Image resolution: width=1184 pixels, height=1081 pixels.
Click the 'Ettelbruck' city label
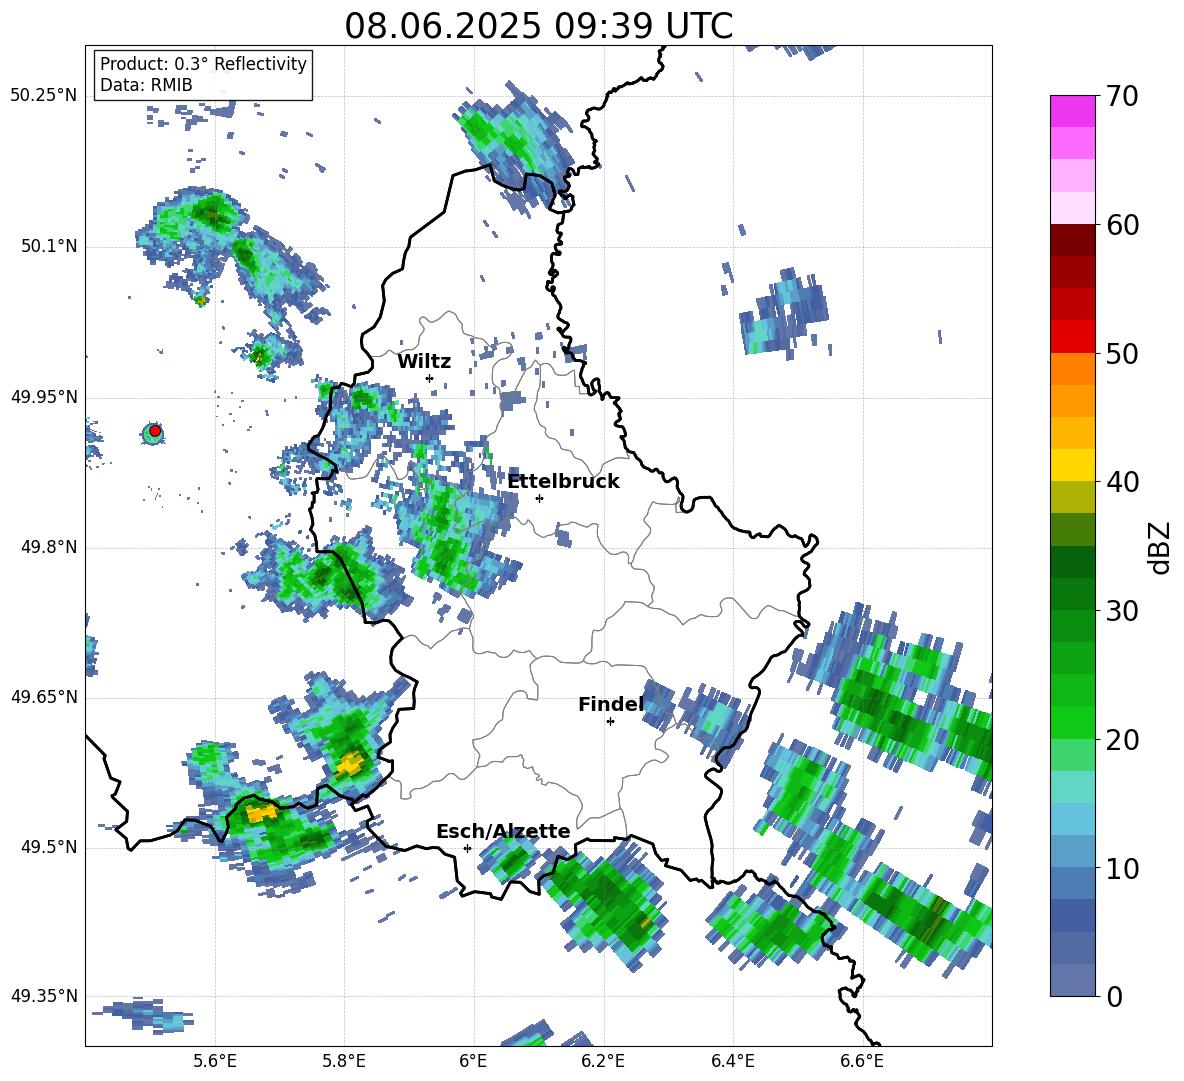pyautogui.click(x=563, y=482)
